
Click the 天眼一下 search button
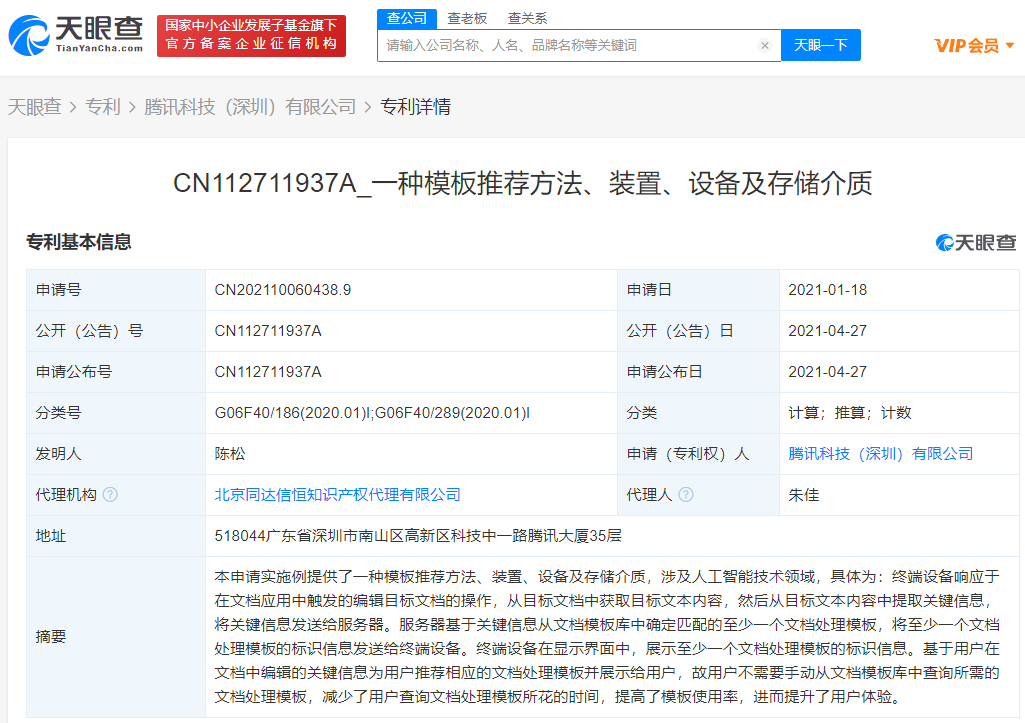pyautogui.click(x=820, y=45)
